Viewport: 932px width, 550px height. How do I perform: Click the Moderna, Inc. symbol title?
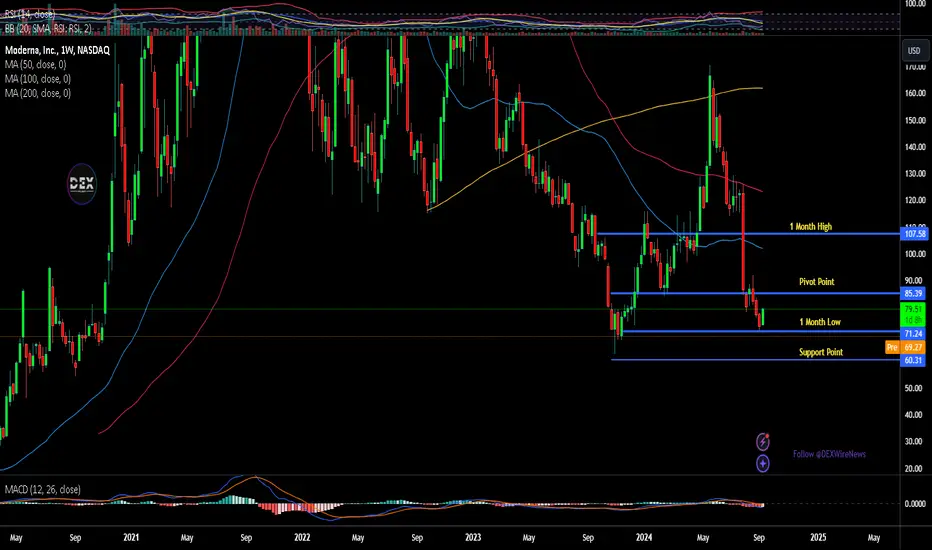[57, 51]
